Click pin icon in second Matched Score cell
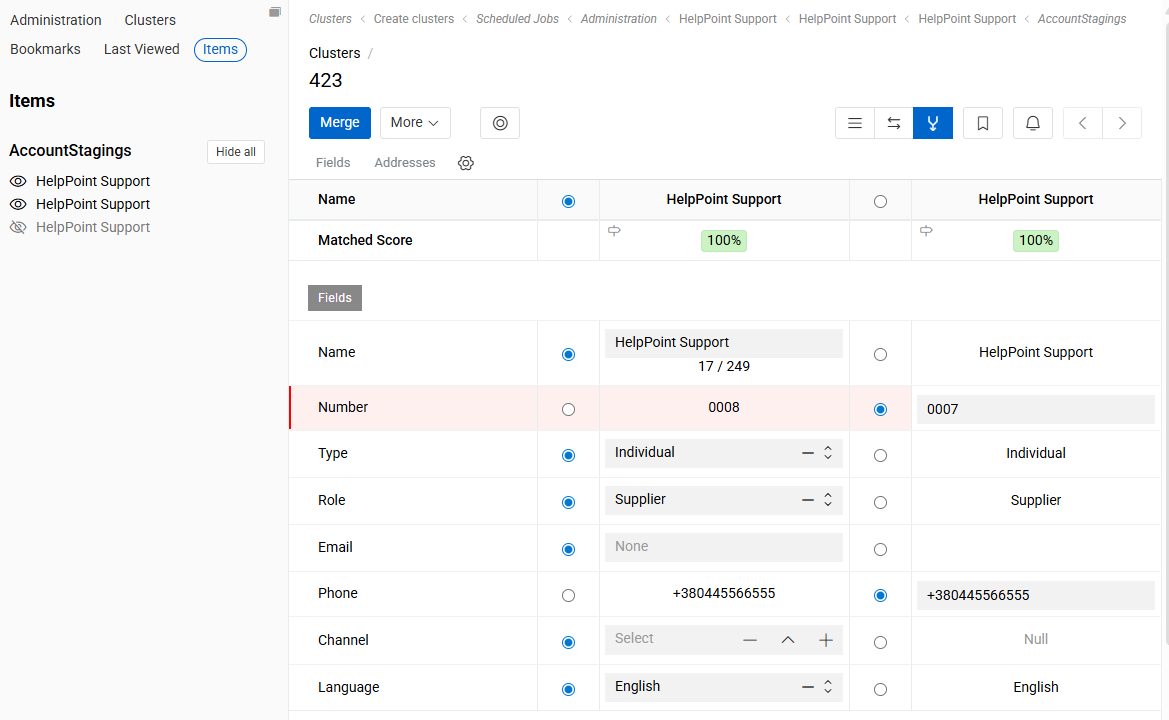This screenshot has width=1169, height=720. pos(926,230)
